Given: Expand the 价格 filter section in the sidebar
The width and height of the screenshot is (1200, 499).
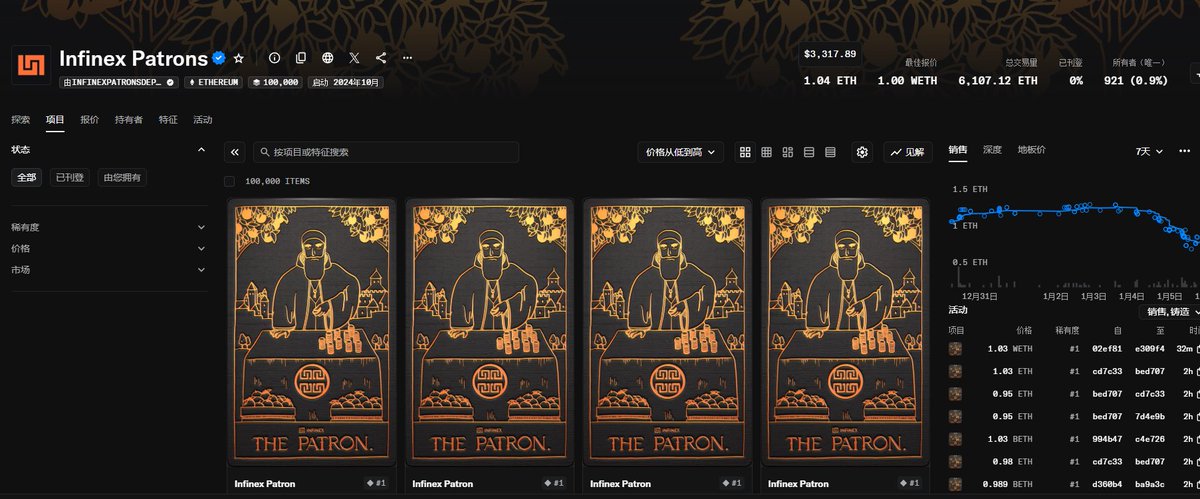Looking at the screenshot, I should (108, 248).
